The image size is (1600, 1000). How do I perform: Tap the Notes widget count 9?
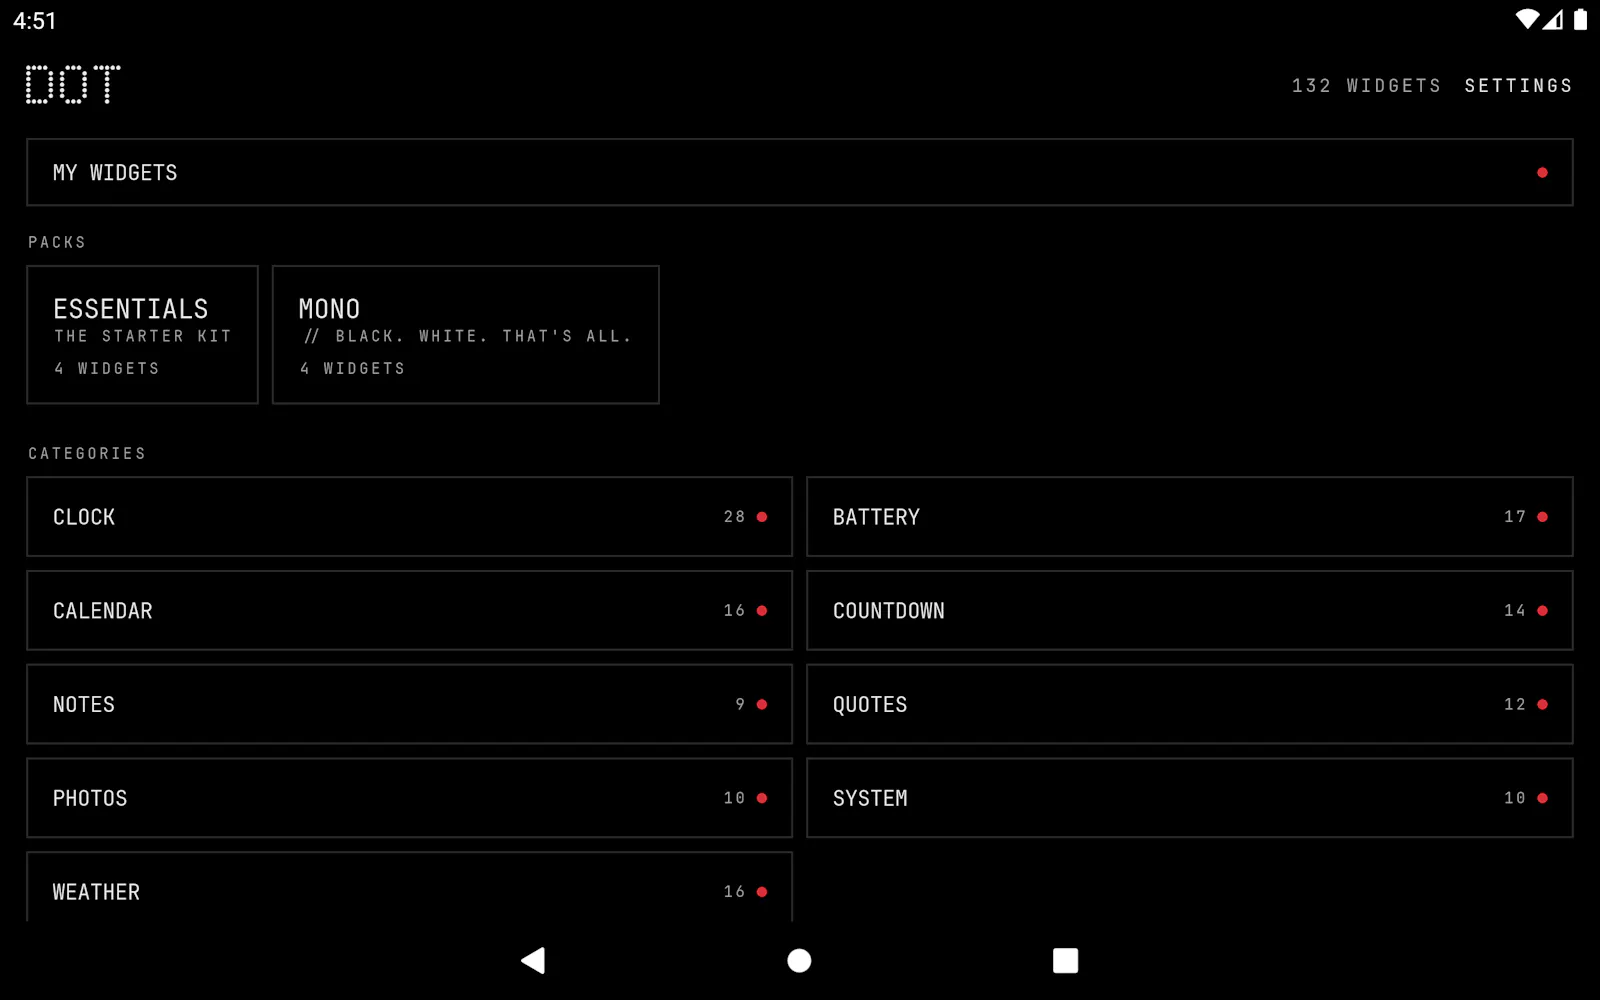tap(741, 705)
